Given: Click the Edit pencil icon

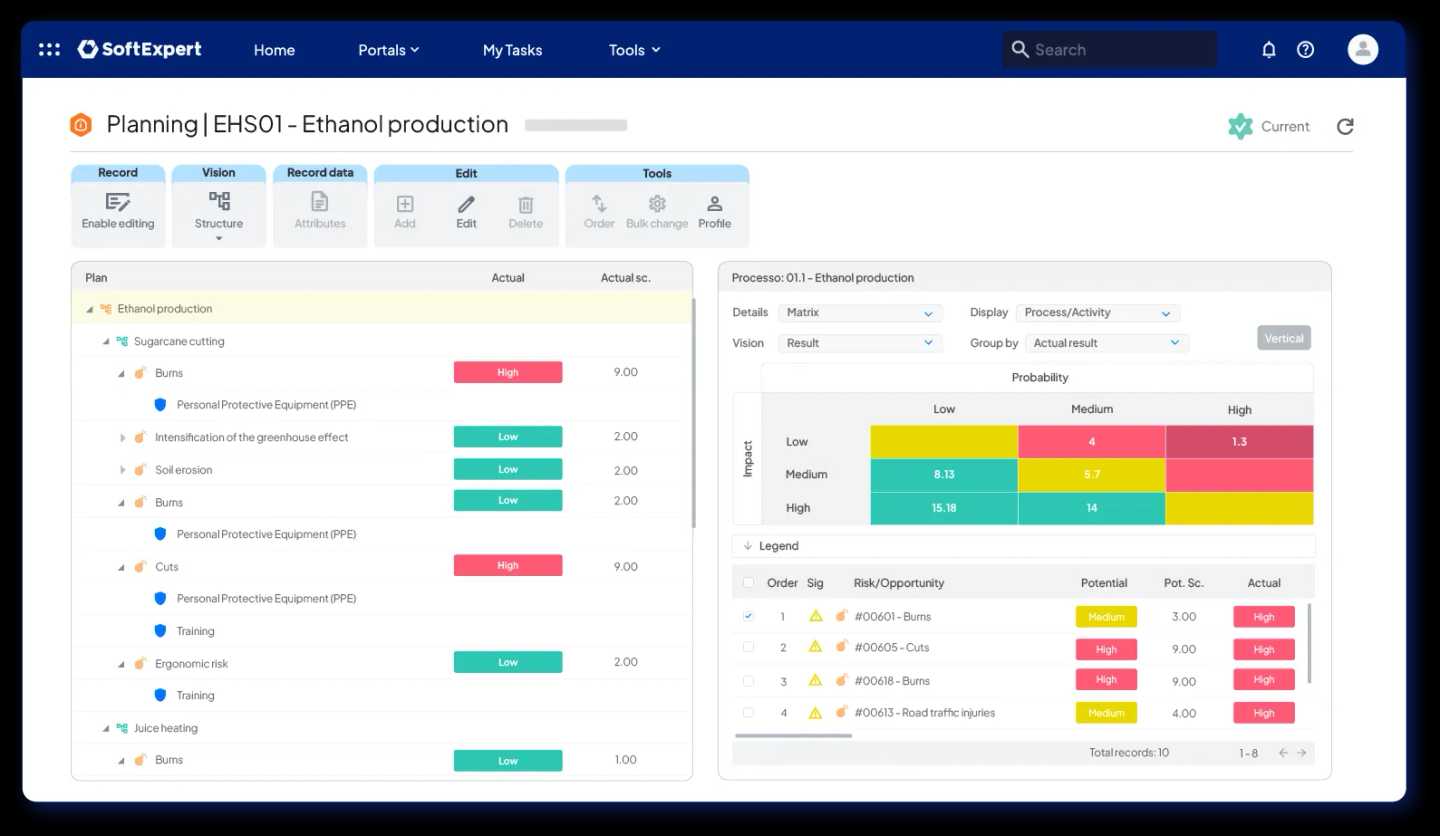Looking at the screenshot, I should [x=466, y=204].
